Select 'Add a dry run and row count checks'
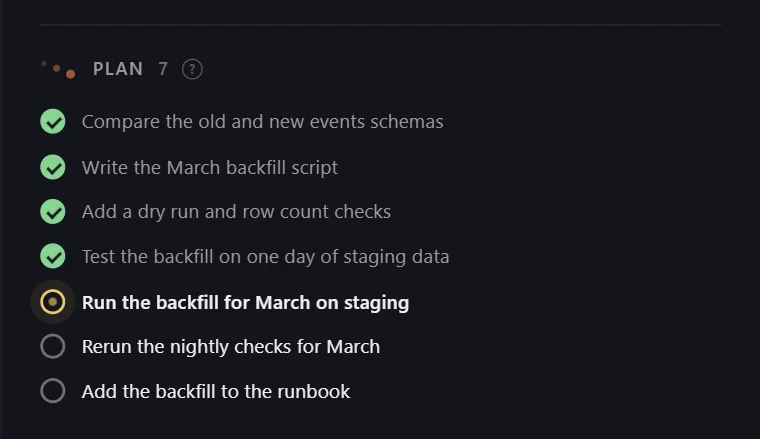Viewport: 760px width, 439px height. click(236, 212)
